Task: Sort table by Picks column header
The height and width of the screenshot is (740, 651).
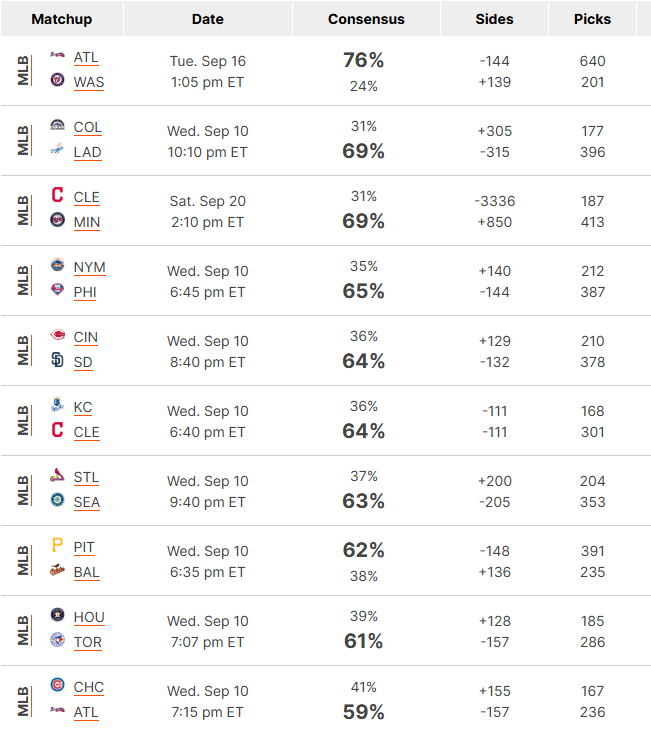Action: (592, 19)
